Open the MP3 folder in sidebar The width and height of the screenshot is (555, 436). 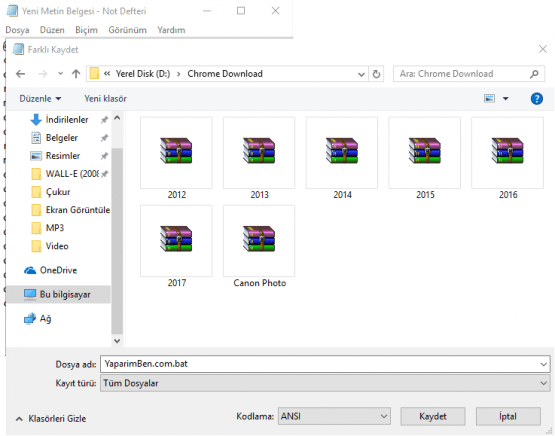pyautogui.click(x=48, y=228)
